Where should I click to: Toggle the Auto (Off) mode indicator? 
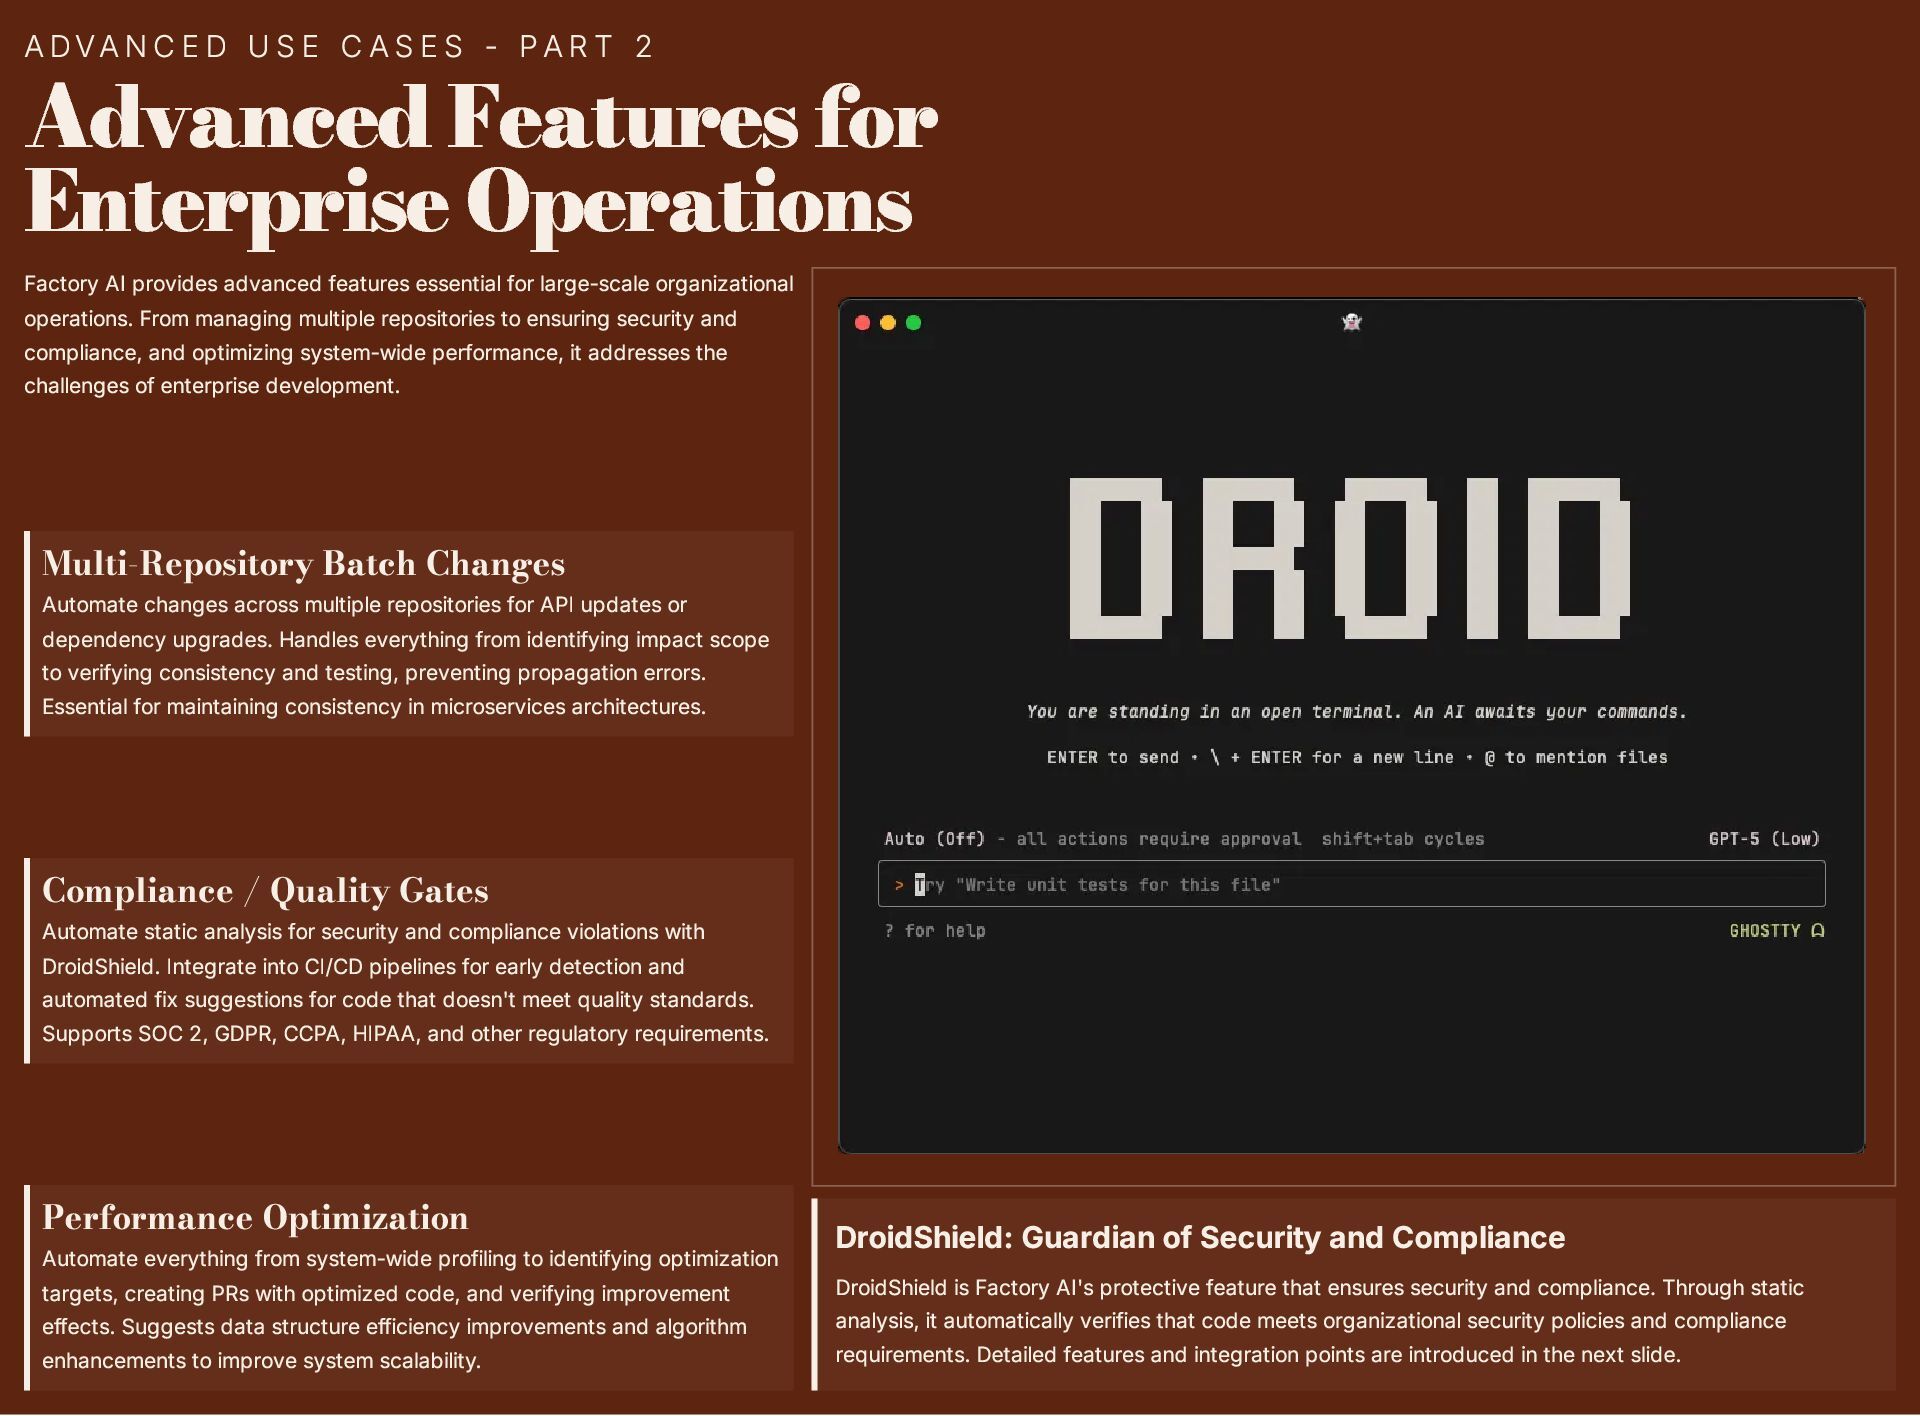934,839
